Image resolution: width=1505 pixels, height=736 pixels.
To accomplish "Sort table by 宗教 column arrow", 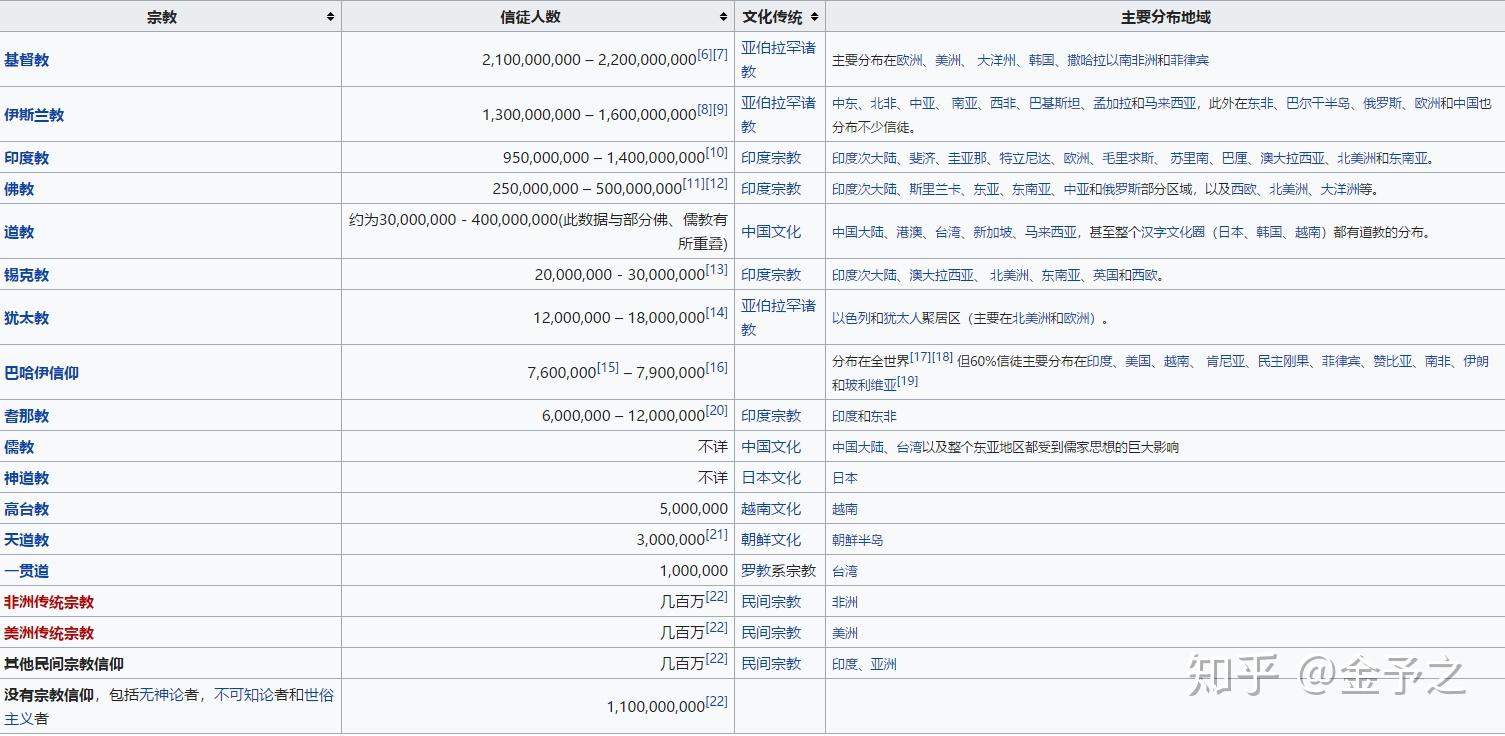I will click(x=331, y=17).
